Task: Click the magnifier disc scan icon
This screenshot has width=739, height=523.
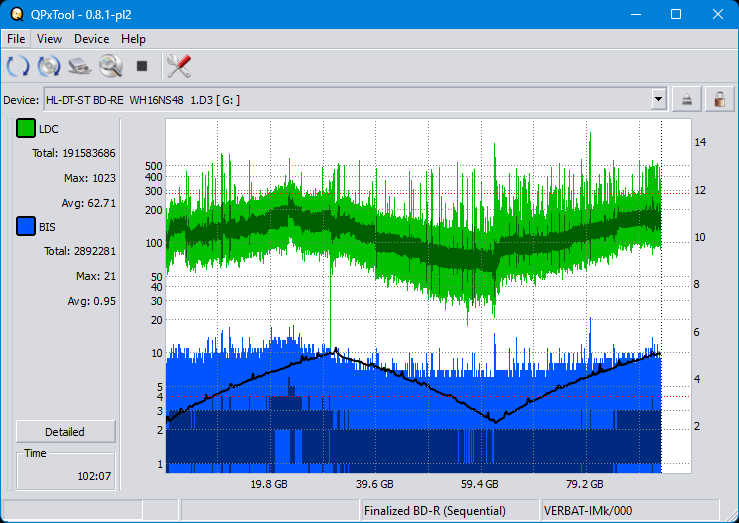Action: tap(110, 66)
